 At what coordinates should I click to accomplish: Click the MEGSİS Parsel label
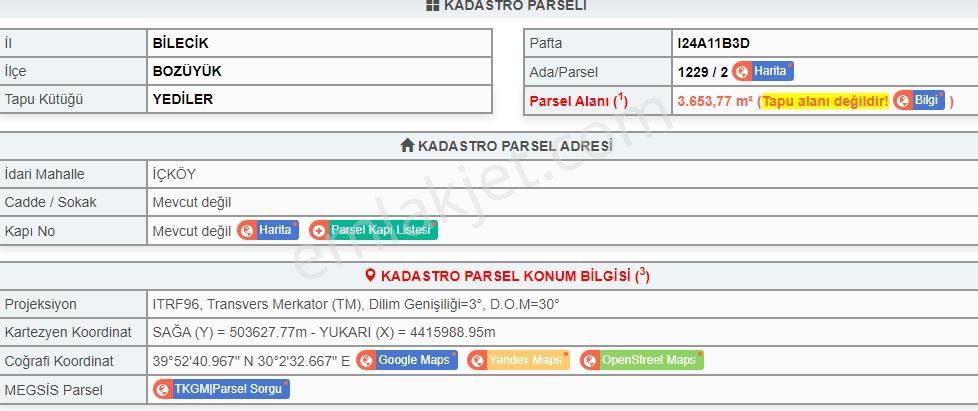point(54,390)
